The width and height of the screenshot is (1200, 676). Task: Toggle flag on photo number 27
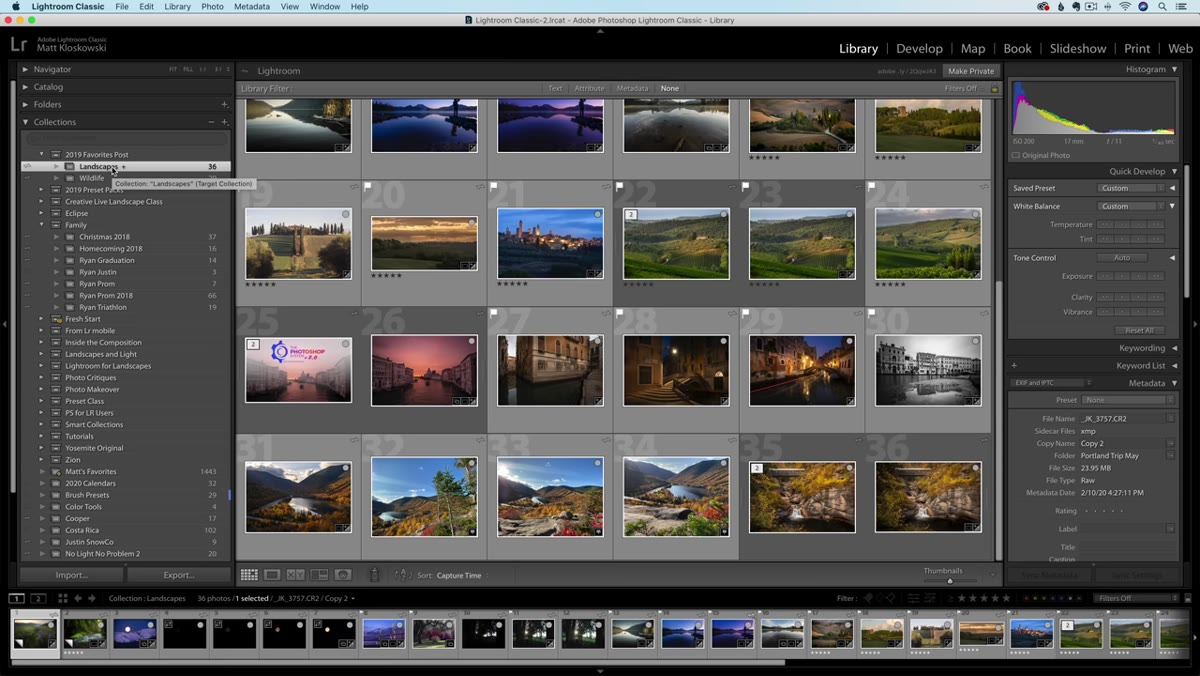[x=494, y=313]
